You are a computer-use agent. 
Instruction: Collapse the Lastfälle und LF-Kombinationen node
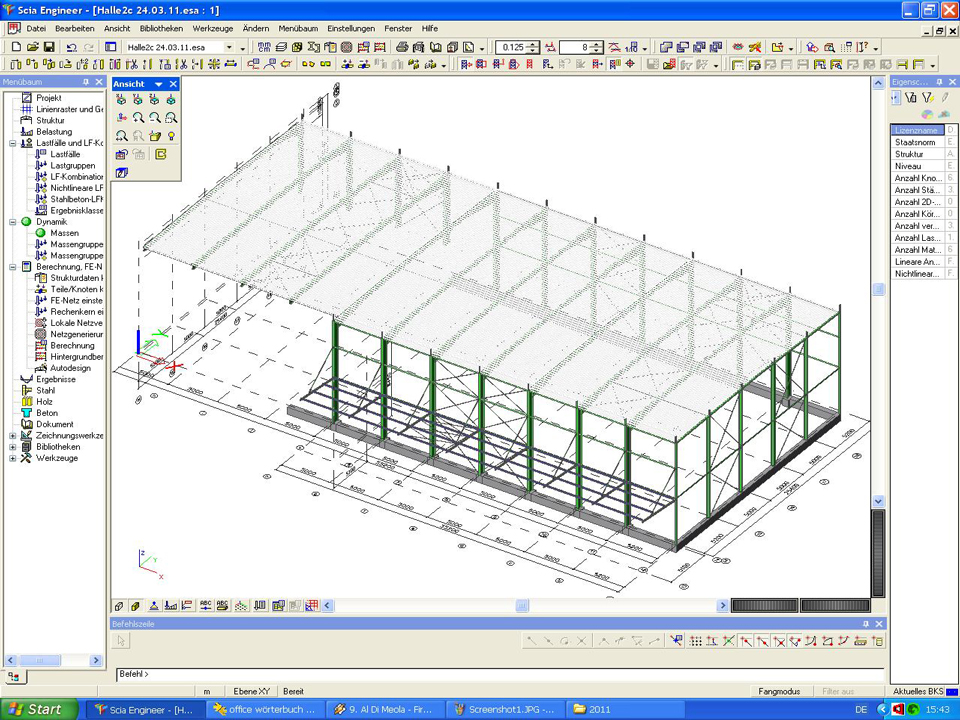[13, 143]
